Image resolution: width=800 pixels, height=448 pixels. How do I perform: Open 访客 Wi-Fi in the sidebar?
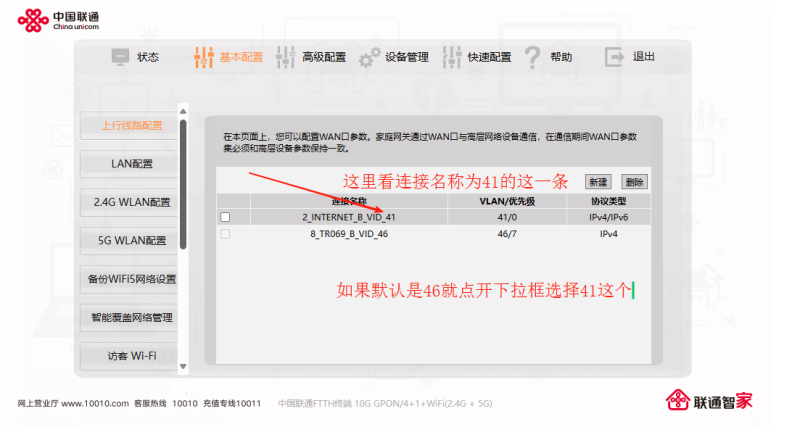pyautogui.click(x=130, y=356)
